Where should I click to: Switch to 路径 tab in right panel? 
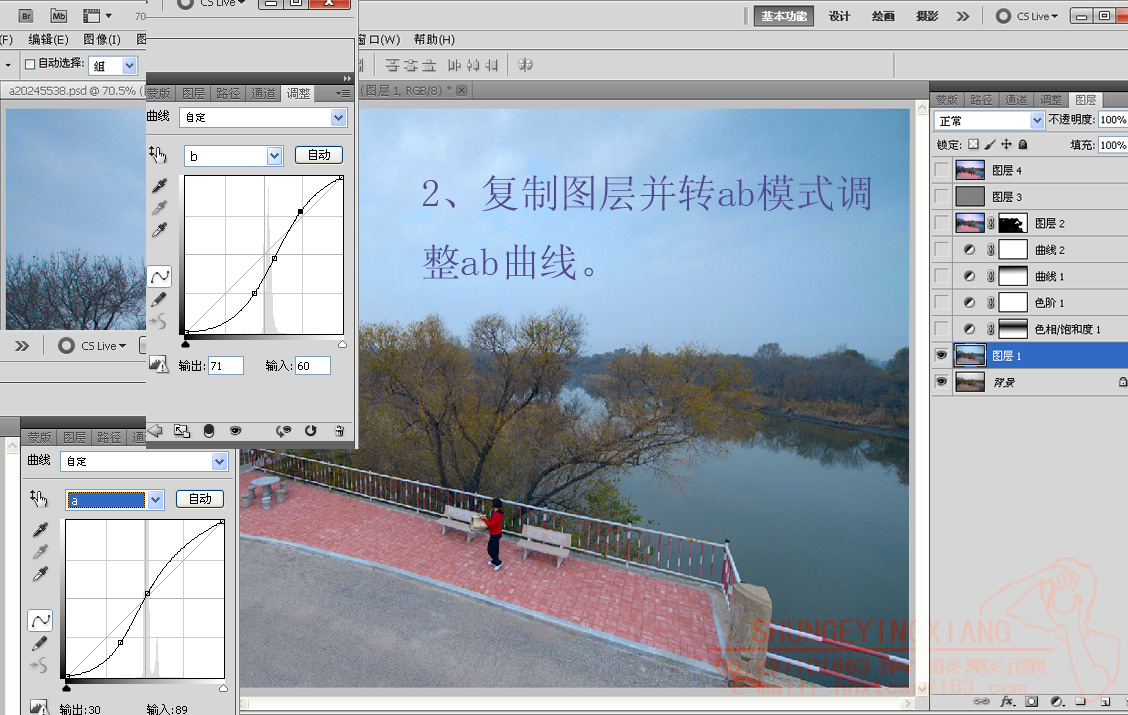(x=981, y=100)
